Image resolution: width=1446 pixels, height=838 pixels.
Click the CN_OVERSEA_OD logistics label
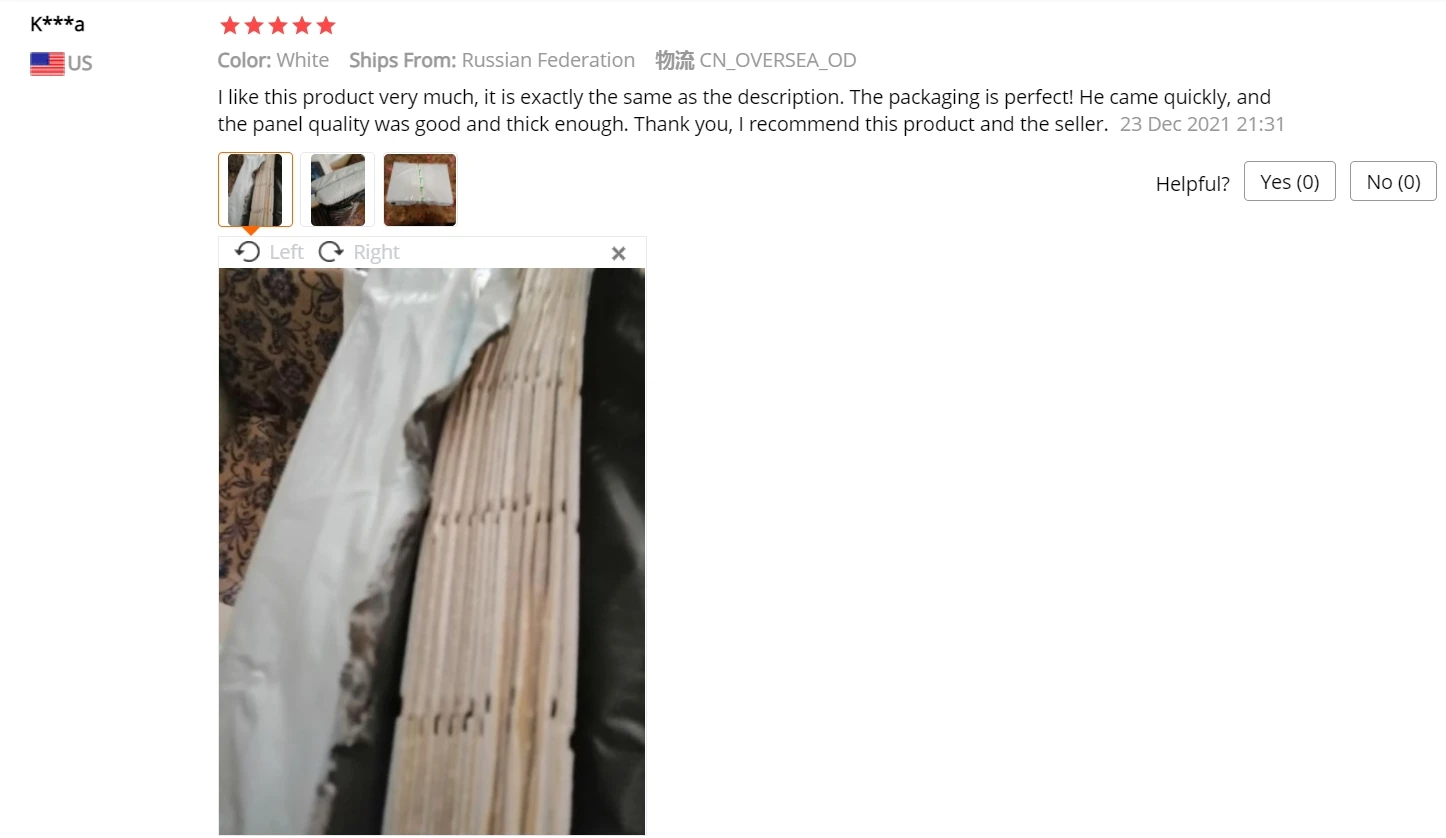point(778,60)
